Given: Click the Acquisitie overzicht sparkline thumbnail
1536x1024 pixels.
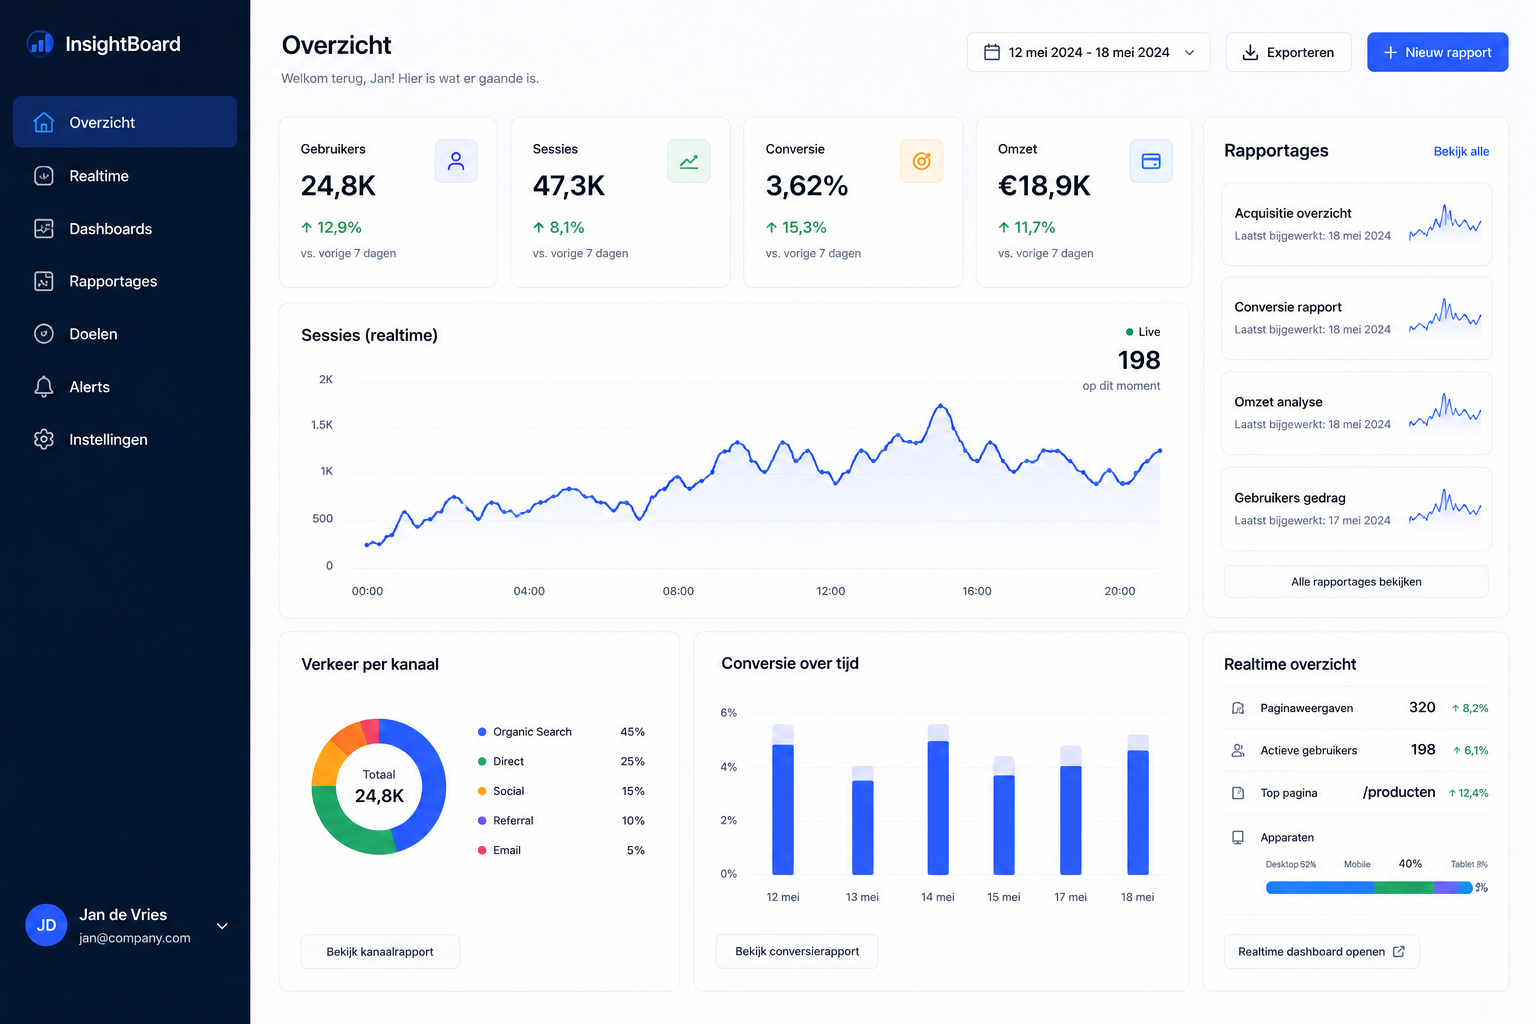Looking at the screenshot, I should 1445,224.
